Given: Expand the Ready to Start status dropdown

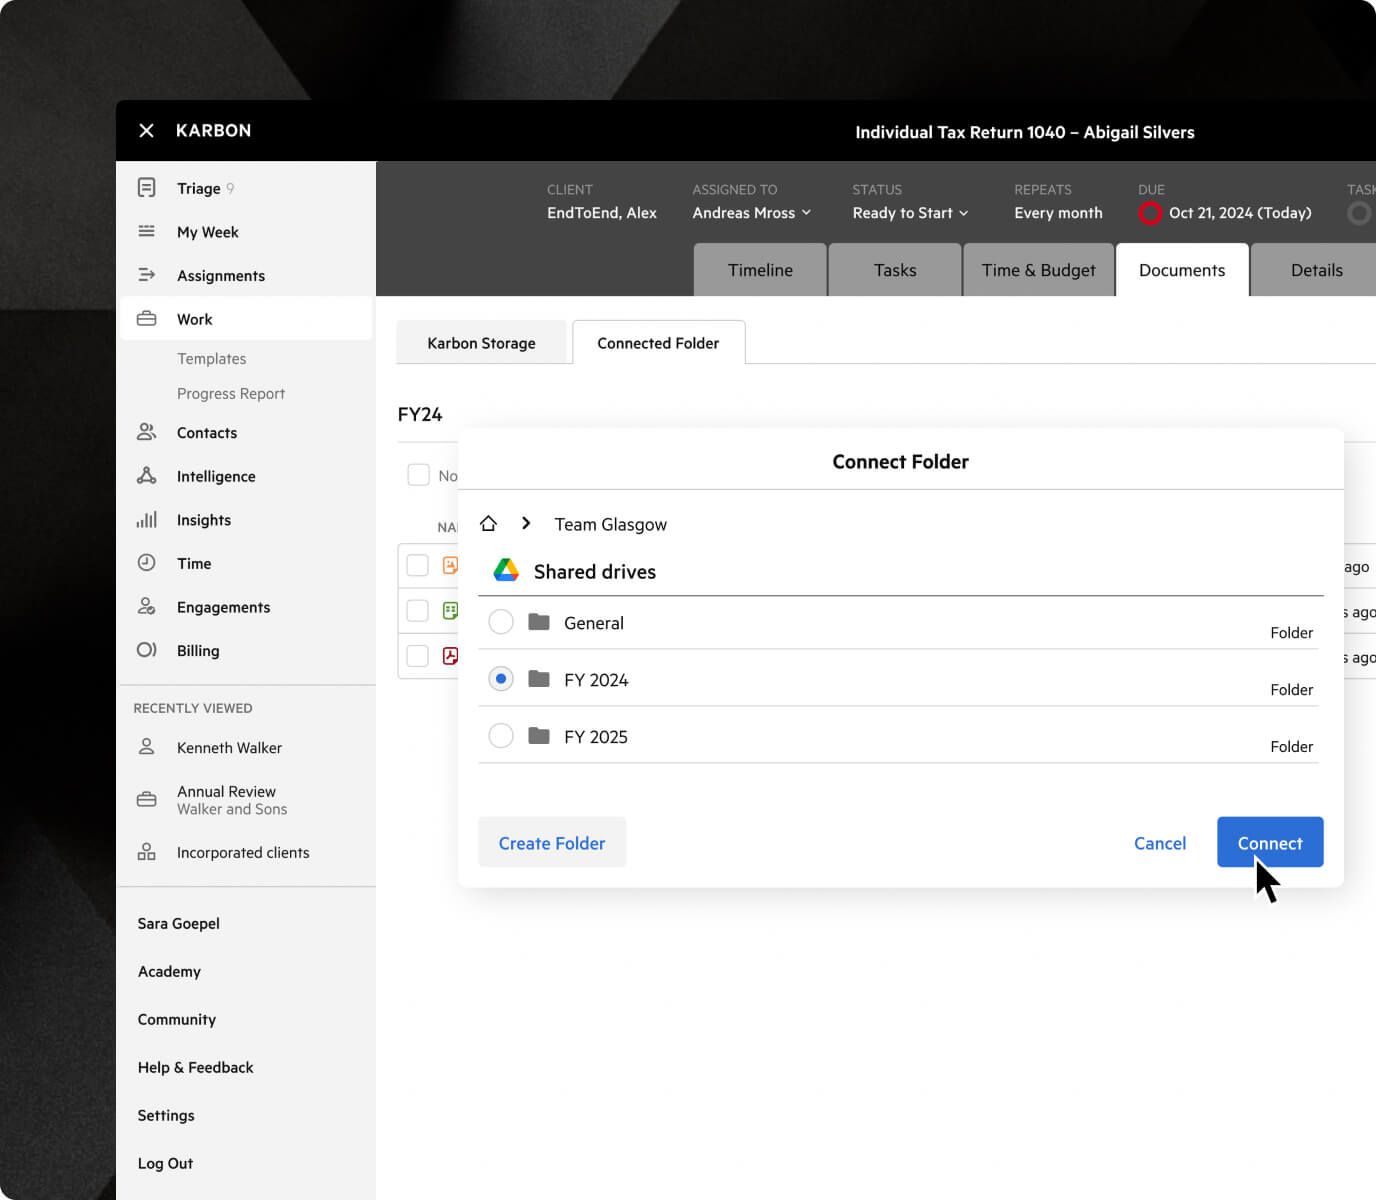Looking at the screenshot, I should [x=909, y=212].
